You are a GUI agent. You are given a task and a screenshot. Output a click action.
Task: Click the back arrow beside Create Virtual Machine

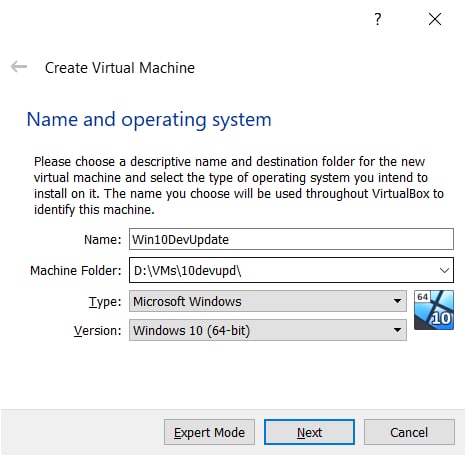pyautogui.click(x=19, y=67)
